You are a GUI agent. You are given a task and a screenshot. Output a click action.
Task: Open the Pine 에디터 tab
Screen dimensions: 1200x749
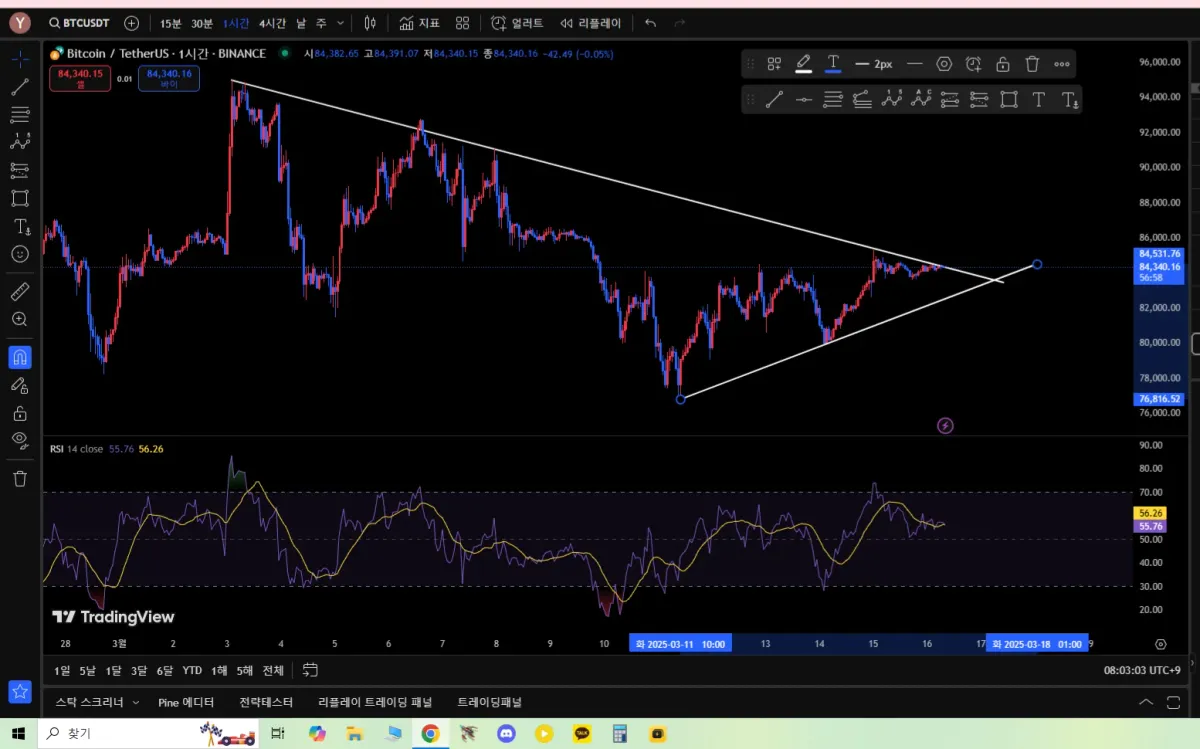click(186, 702)
